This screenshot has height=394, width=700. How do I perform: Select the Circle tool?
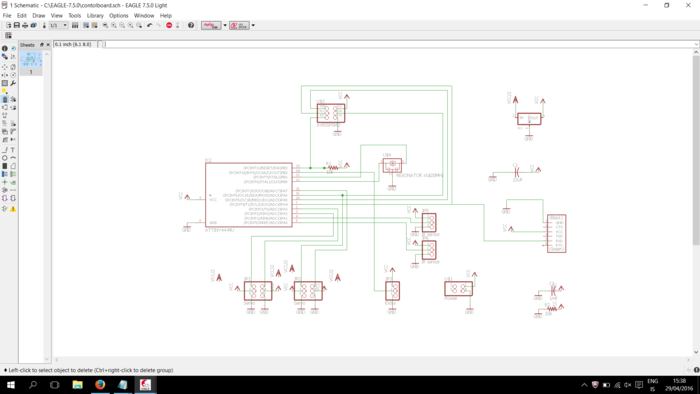[4, 158]
